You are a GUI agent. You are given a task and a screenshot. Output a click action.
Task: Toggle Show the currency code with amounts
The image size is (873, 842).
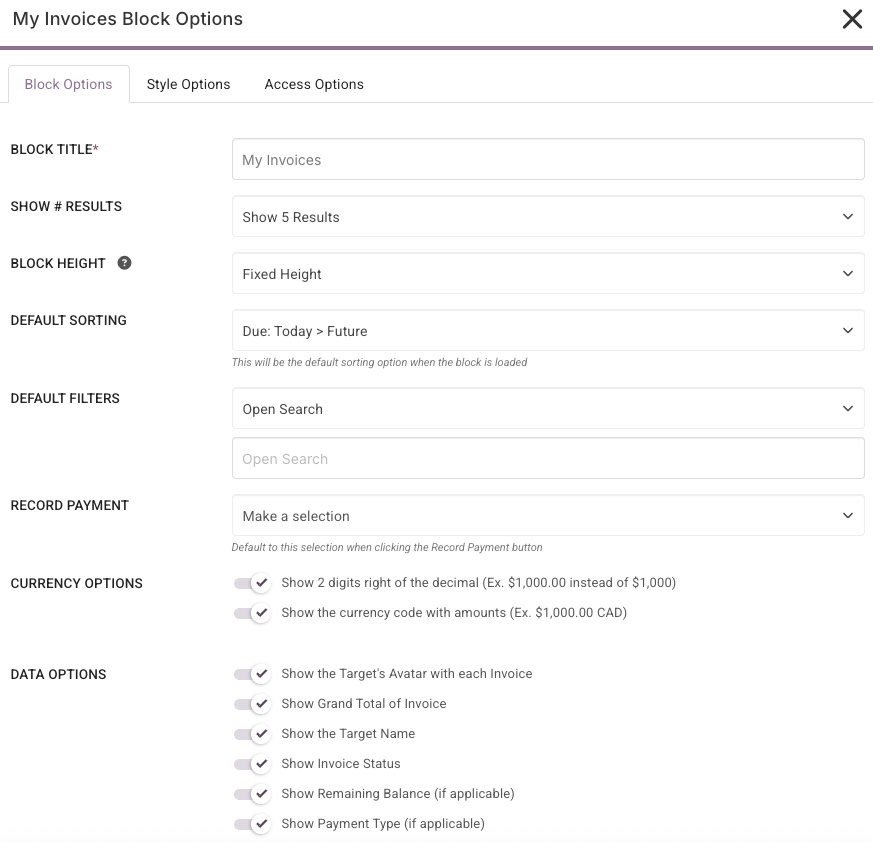click(252, 613)
